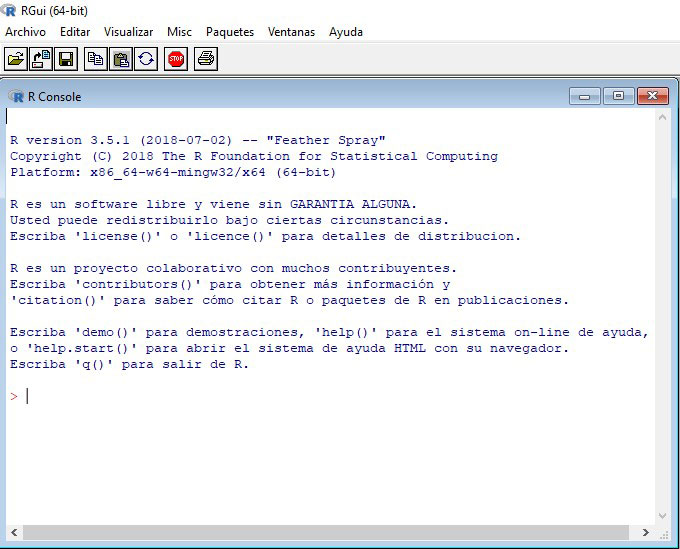This screenshot has width=680, height=549.
Task: Click the Copy and paste refresh icon
Action: pyautogui.click(x=146, y=59)
